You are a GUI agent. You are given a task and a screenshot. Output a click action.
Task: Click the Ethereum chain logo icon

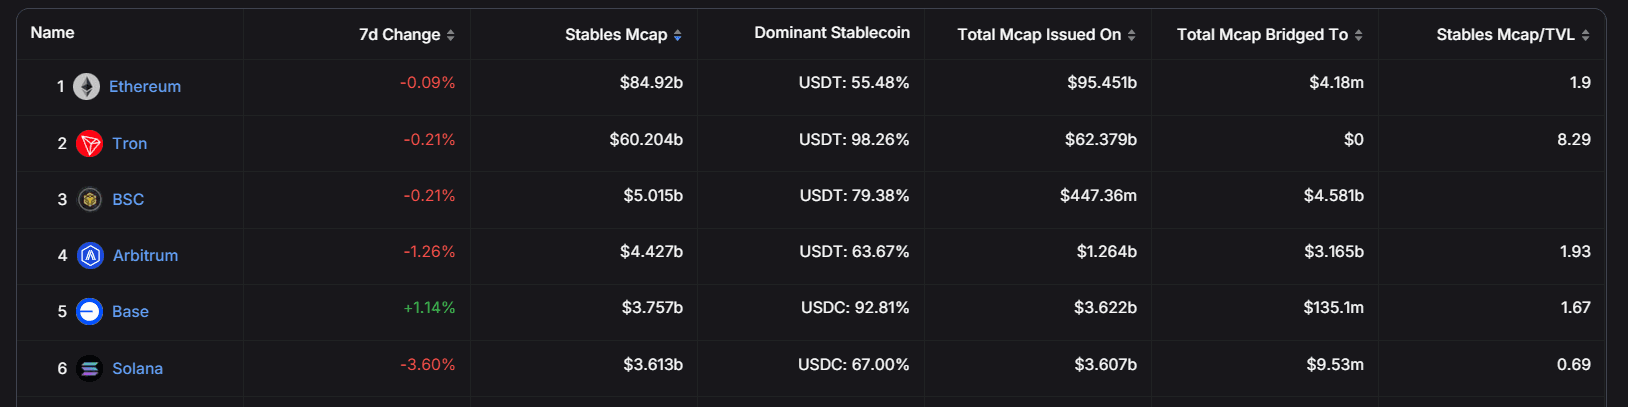click(x=87, y=87)
